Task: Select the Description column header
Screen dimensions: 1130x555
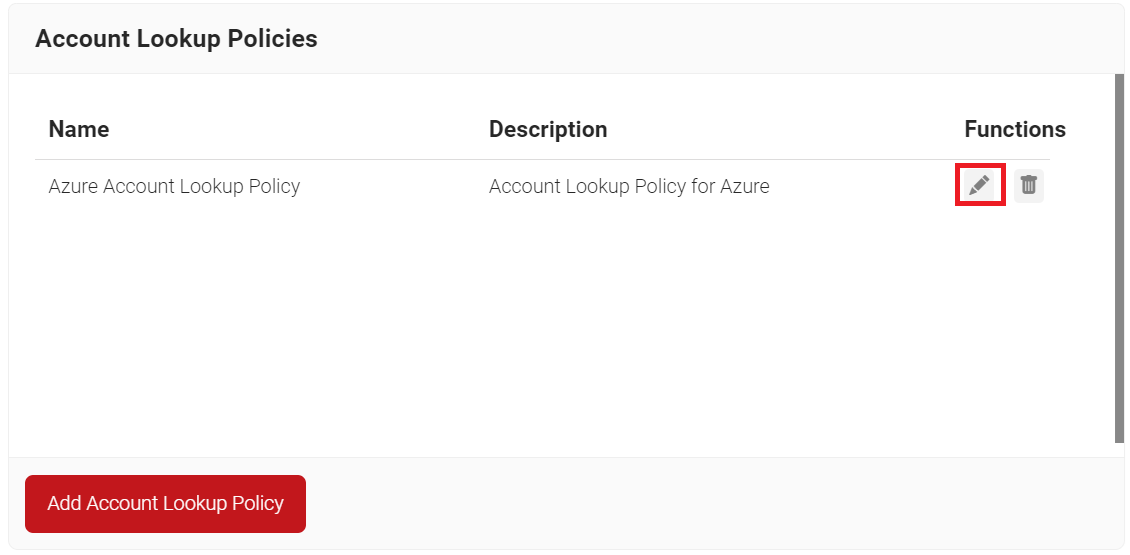Action: click(547, 129)
